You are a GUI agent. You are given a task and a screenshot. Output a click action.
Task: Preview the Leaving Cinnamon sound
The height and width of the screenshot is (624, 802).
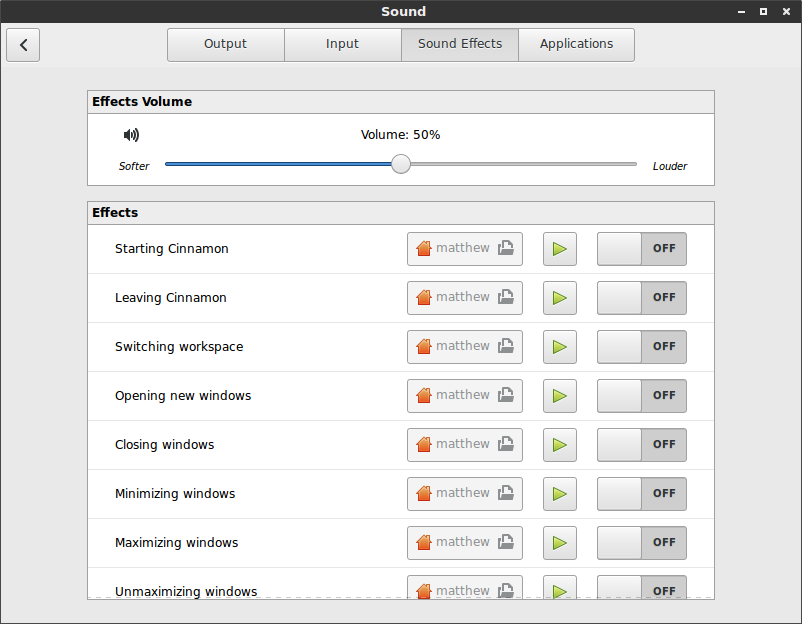(x=560, y=298)
